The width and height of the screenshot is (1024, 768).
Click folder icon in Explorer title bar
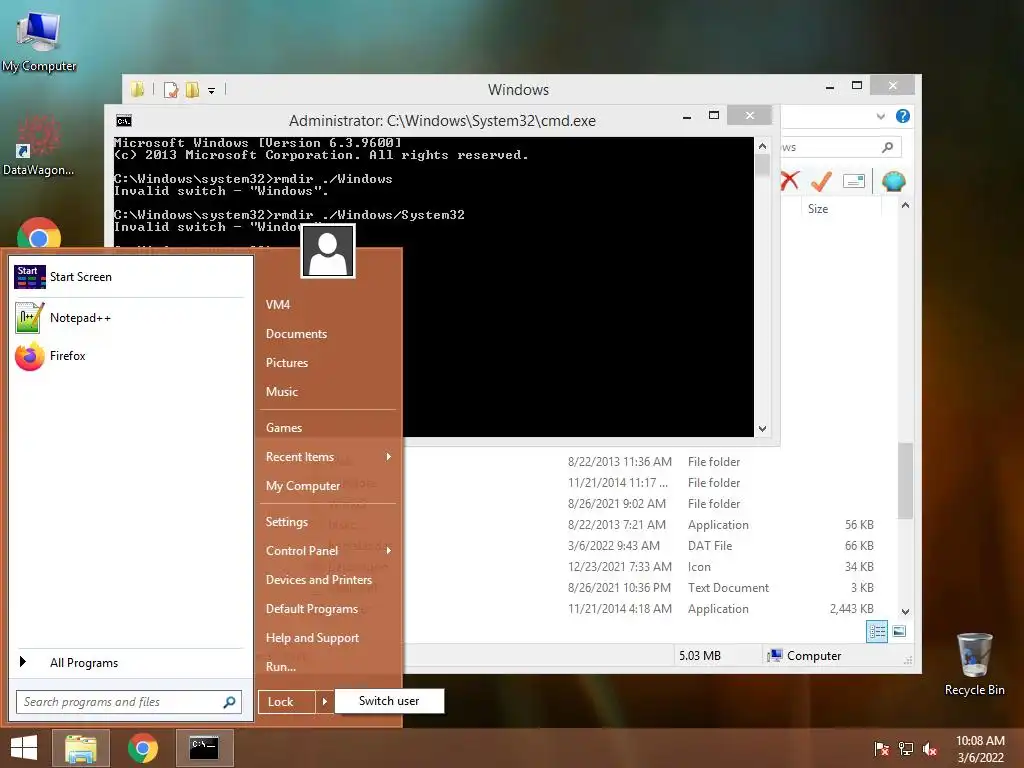coord(137,89)
